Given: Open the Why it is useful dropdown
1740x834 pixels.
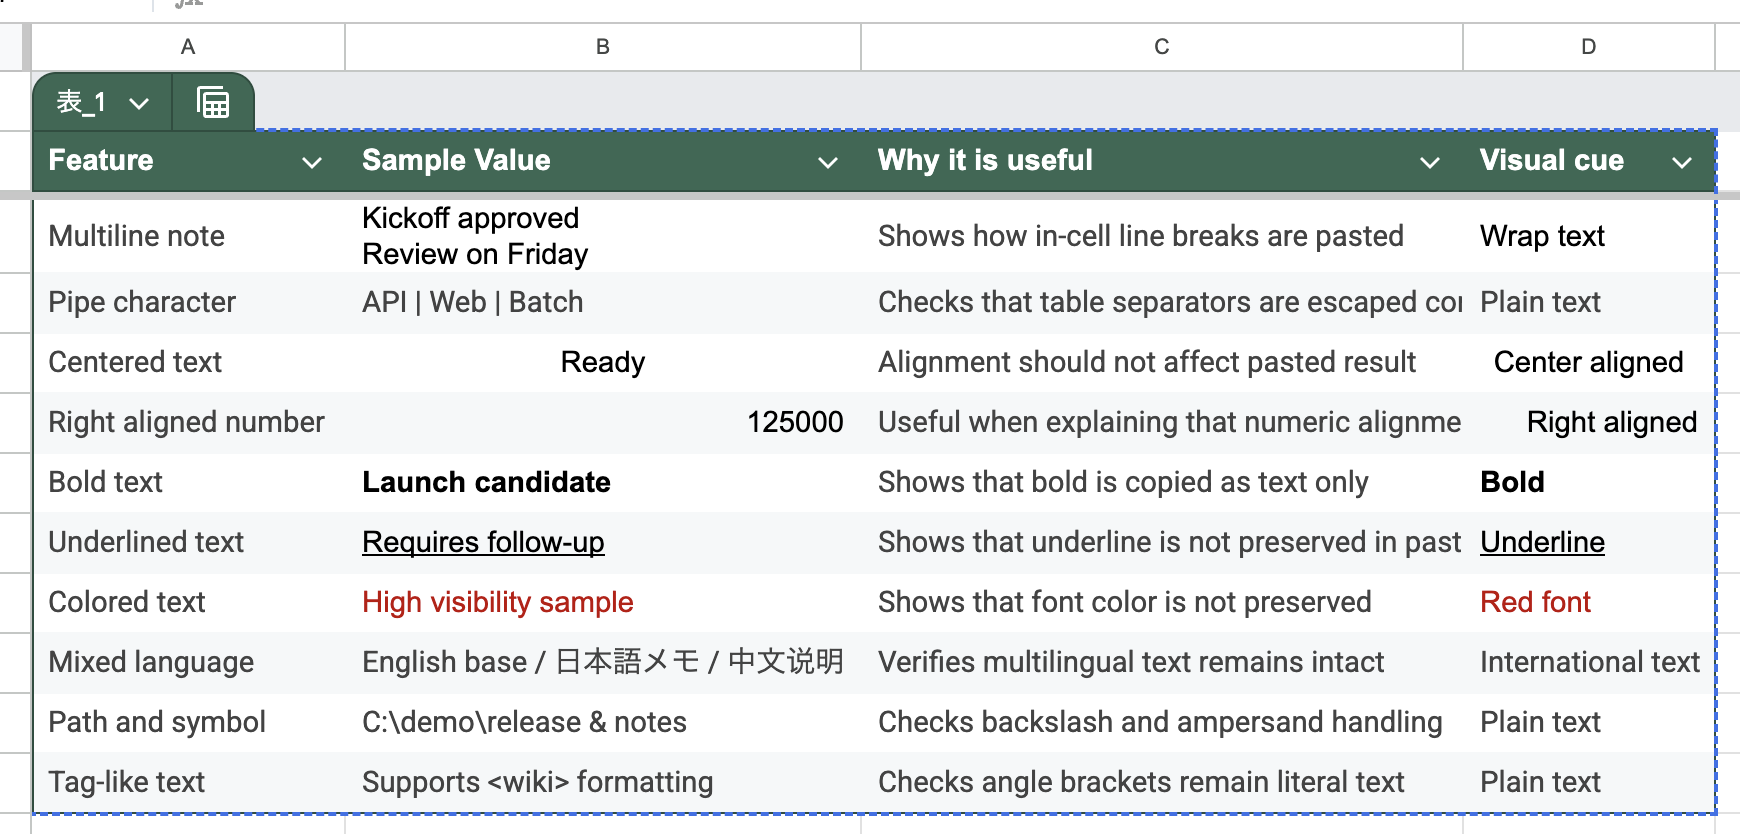Looking at the screenshot, I should point(1430,162).
